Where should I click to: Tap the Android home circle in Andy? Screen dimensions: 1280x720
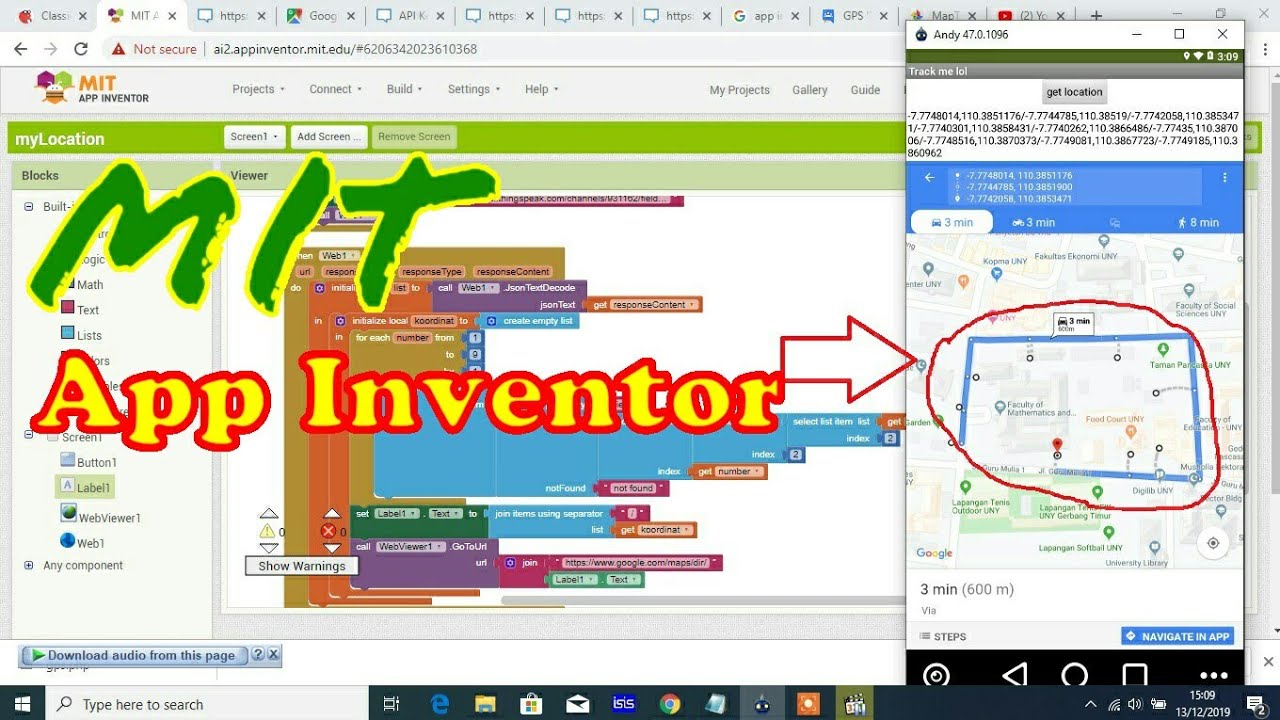1075,674
